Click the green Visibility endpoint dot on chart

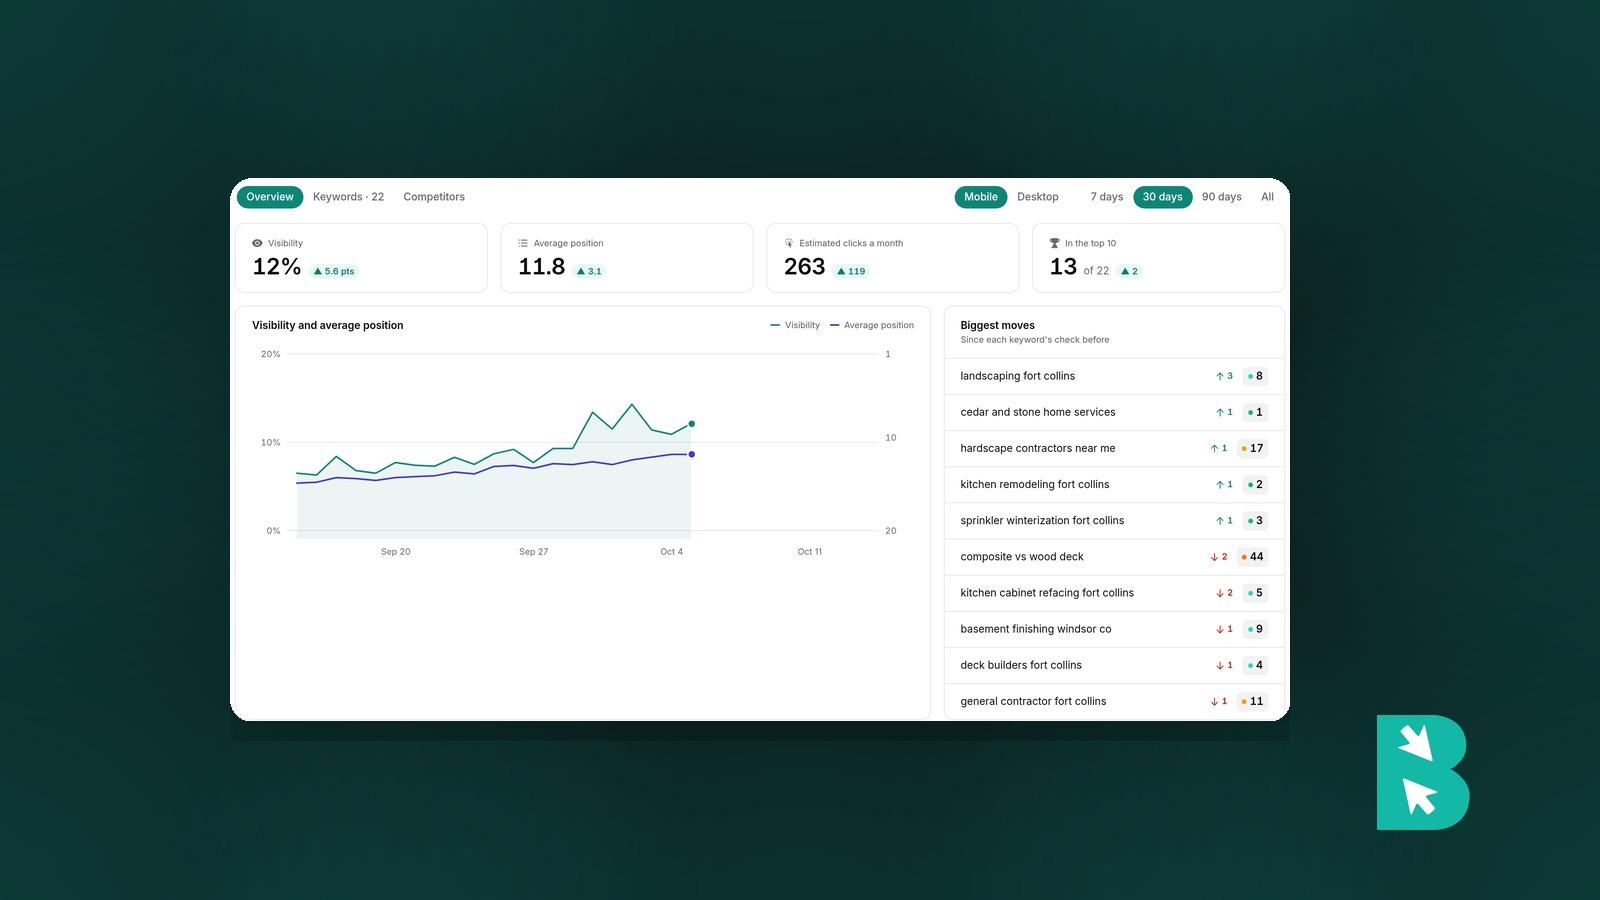[691, 424]
